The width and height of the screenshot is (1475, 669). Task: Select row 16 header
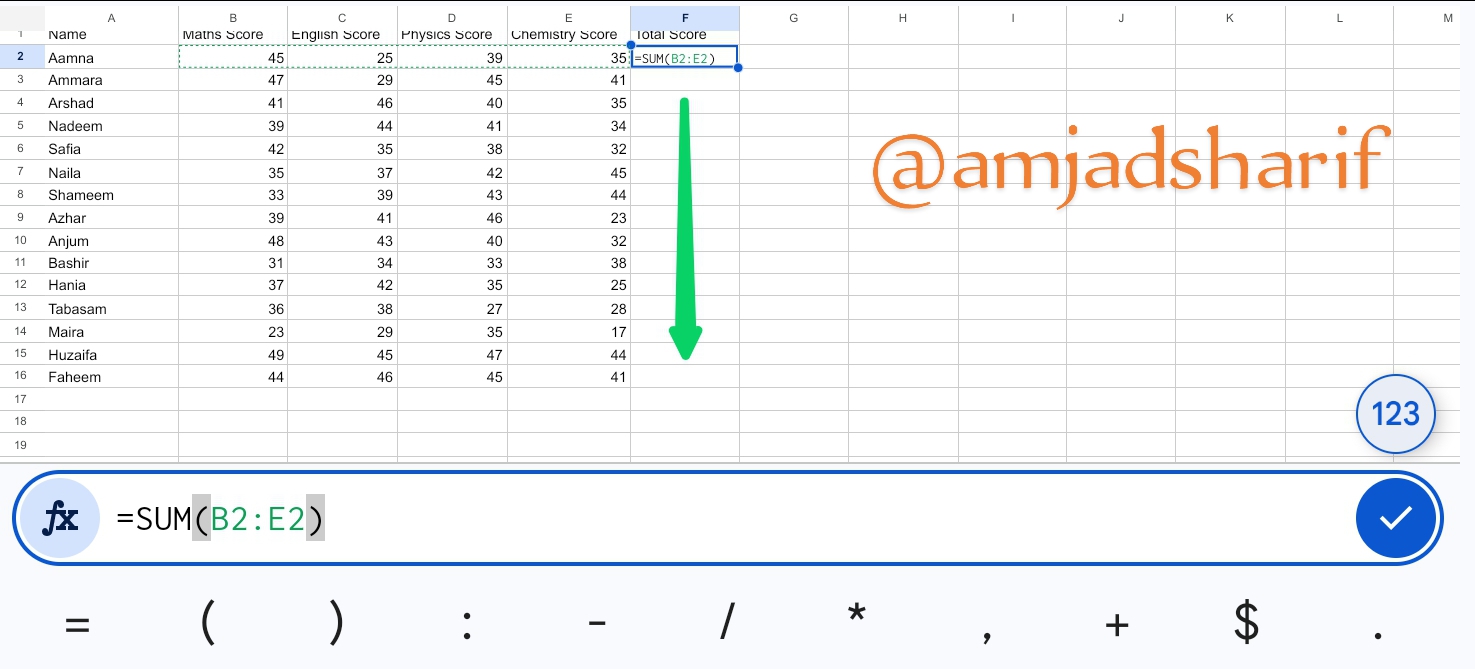pyautogui.click(x=21, y=377)
